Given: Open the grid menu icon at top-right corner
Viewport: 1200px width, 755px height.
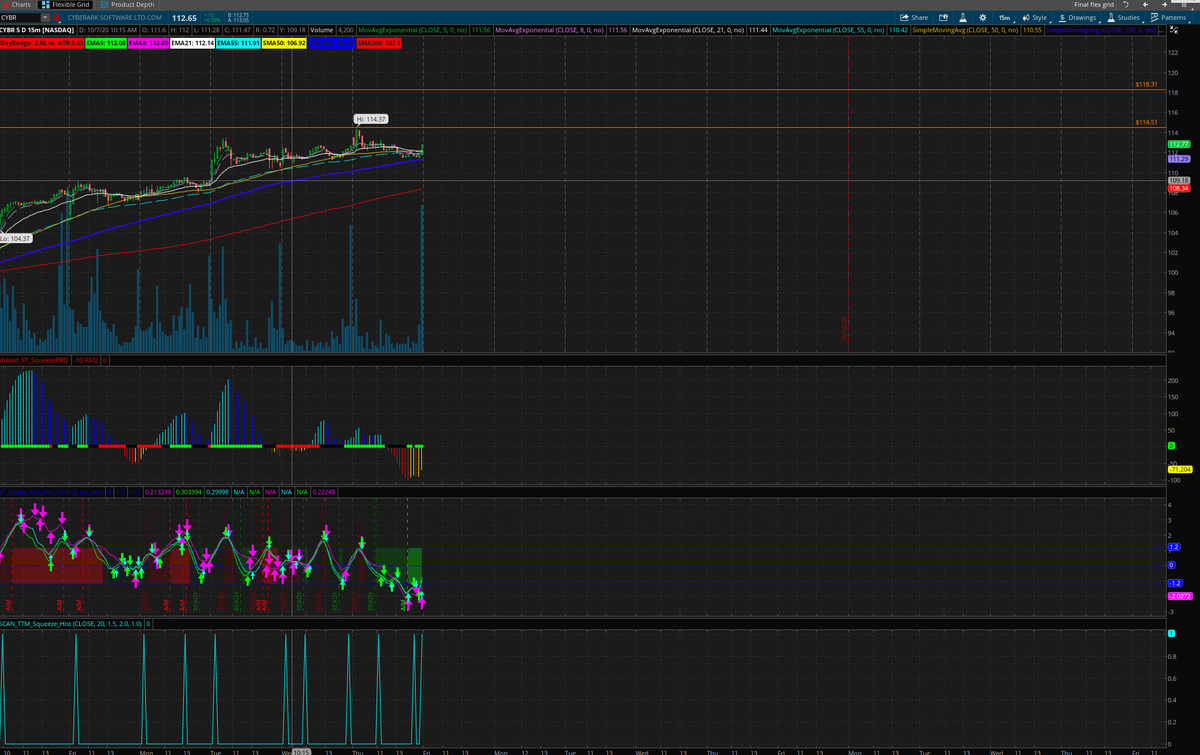Looking at the screenshot, I should [x=1184, y=5].
